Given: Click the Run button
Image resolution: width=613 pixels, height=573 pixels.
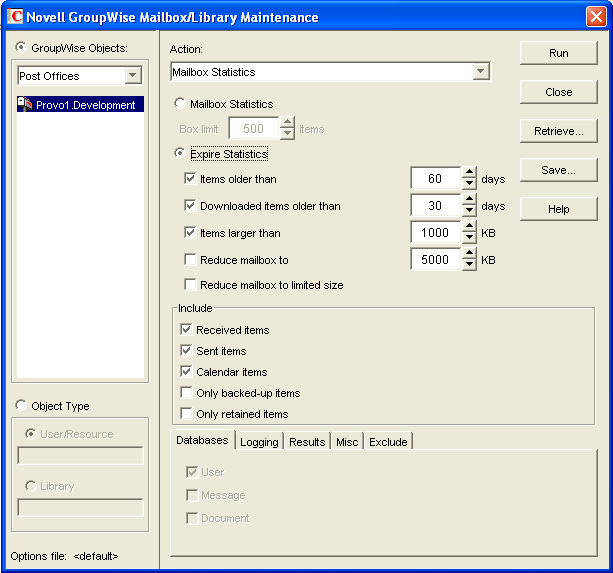Looking at the screenshot, I should (x=559, y=53).
